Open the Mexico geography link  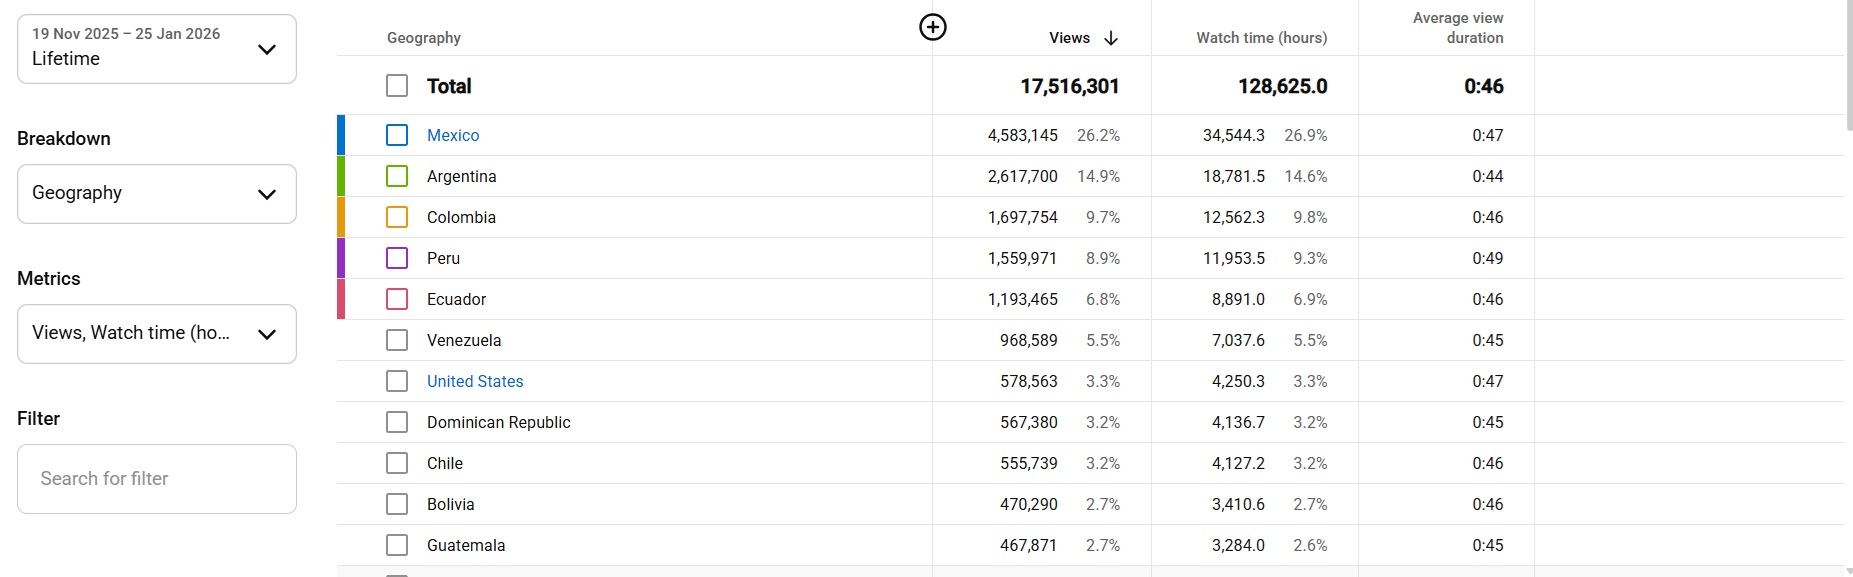(x=453, y=135)
